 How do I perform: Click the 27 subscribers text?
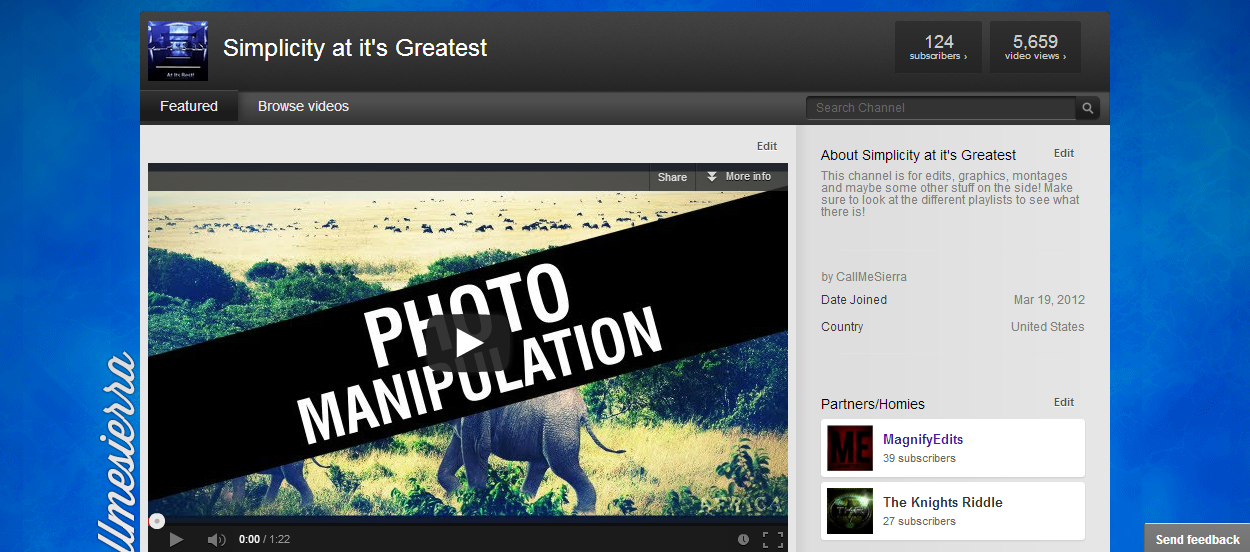pyautogui.click(x=919, y=521)
